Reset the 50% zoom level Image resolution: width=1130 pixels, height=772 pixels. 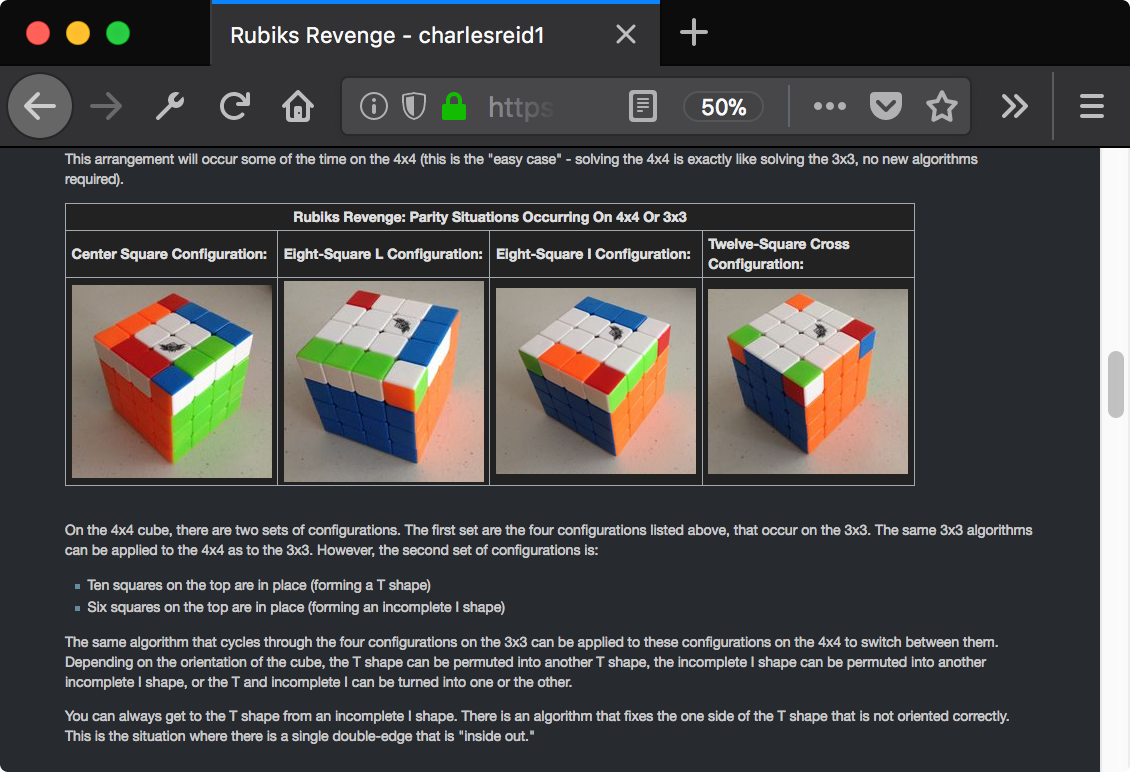tap(724, 107)
